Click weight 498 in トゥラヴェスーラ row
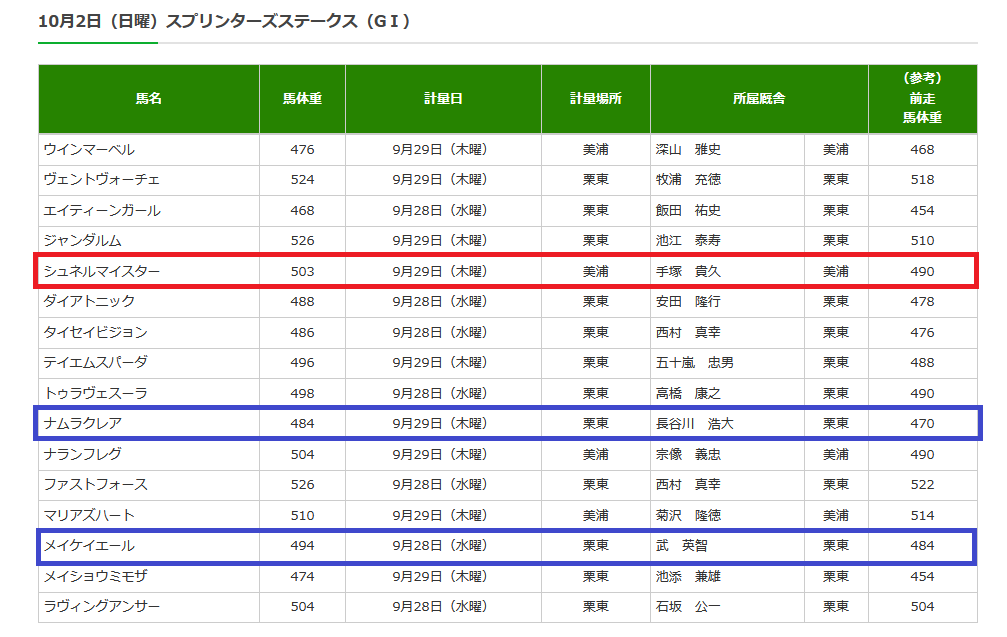 (302, 394)
